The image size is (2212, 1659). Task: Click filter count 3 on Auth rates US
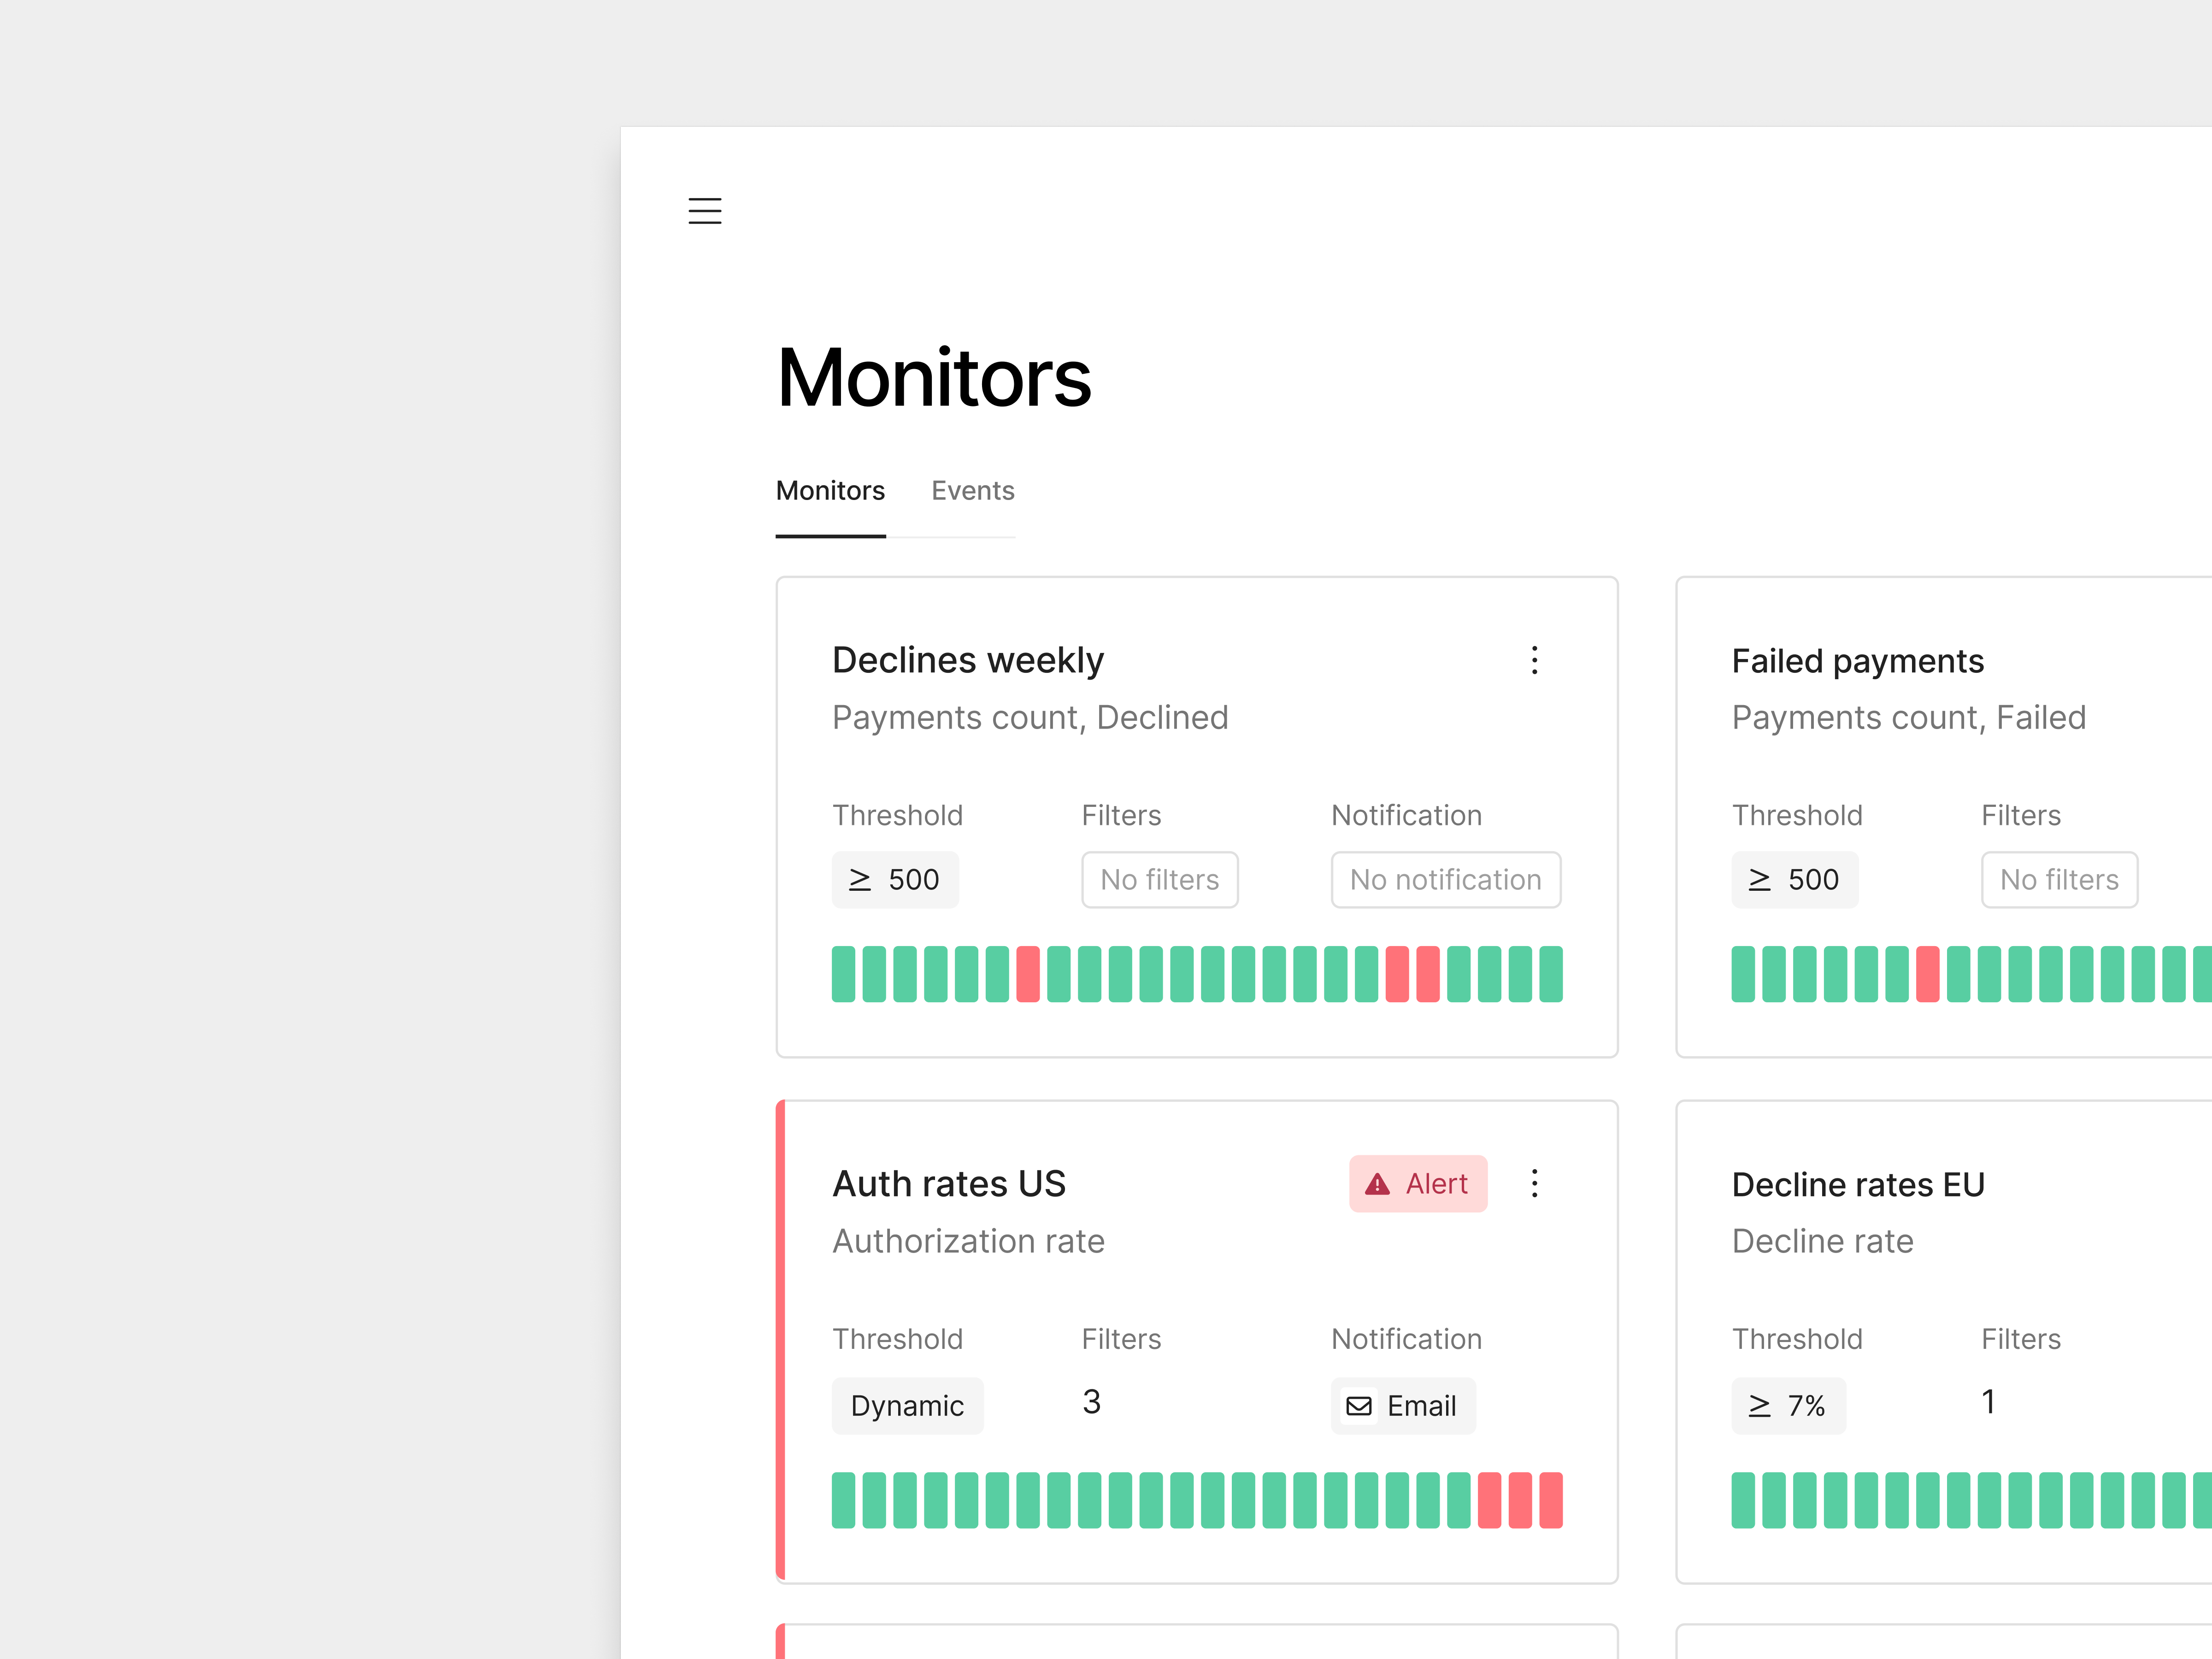[x=1092, y=1402]
